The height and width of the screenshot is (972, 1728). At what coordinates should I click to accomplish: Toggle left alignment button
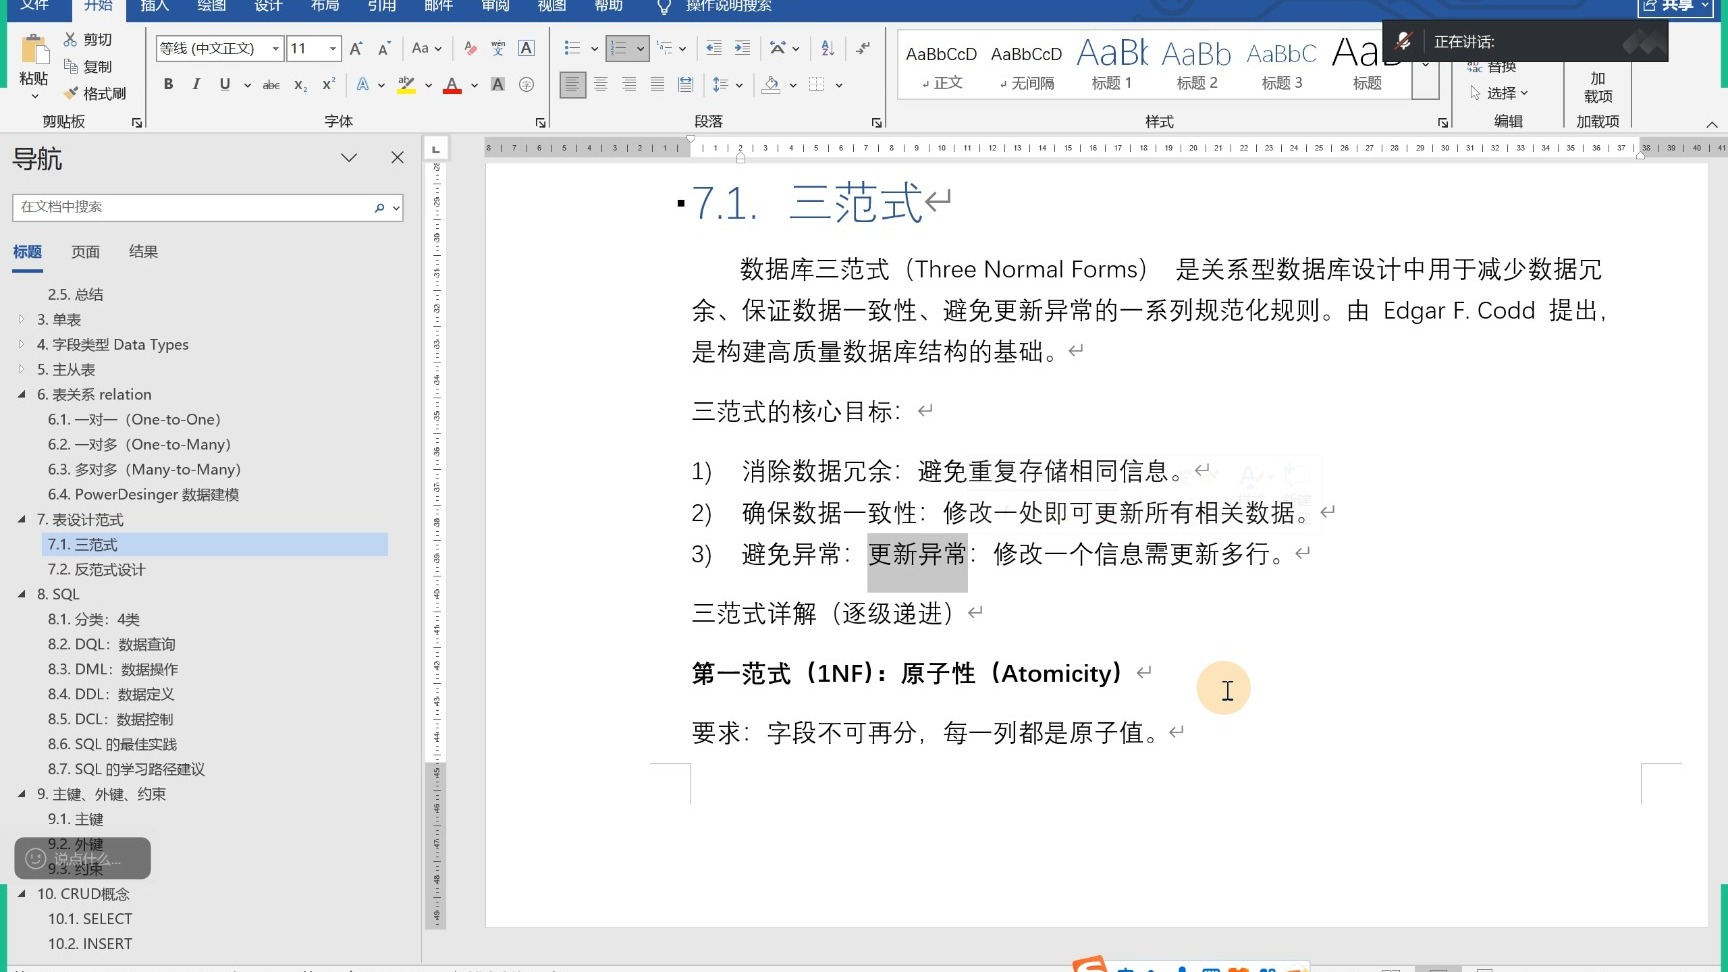click(x=572, y=85)
